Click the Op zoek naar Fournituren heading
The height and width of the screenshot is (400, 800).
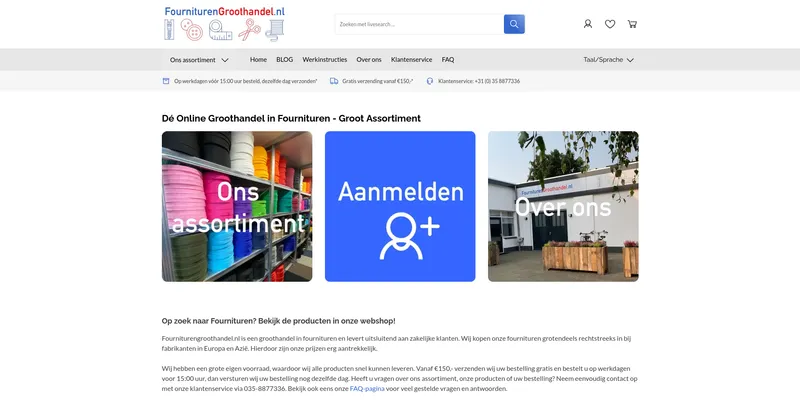coord(279,321)
